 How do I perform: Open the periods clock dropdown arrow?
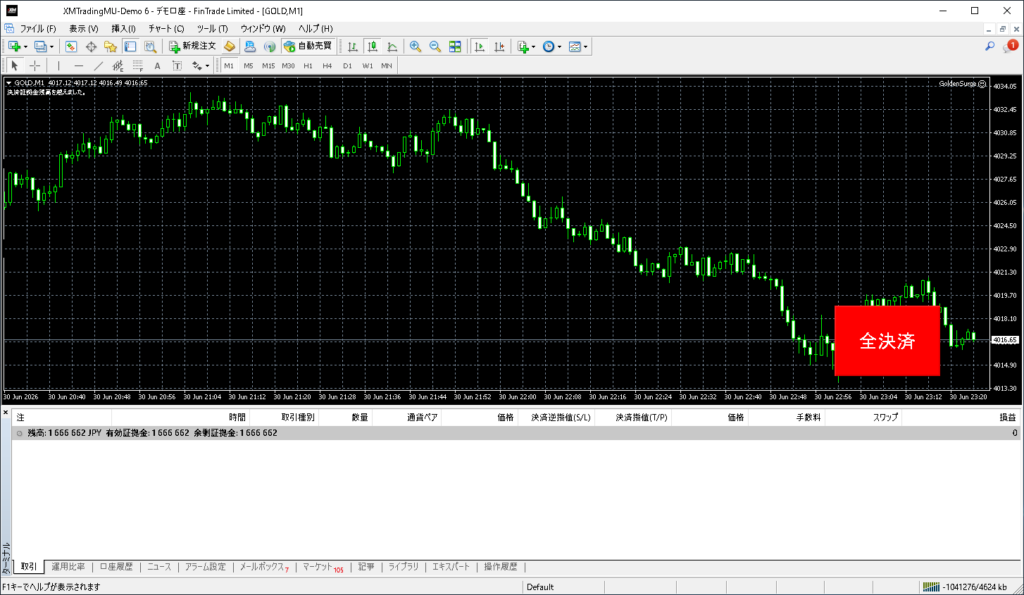[560, 47]
